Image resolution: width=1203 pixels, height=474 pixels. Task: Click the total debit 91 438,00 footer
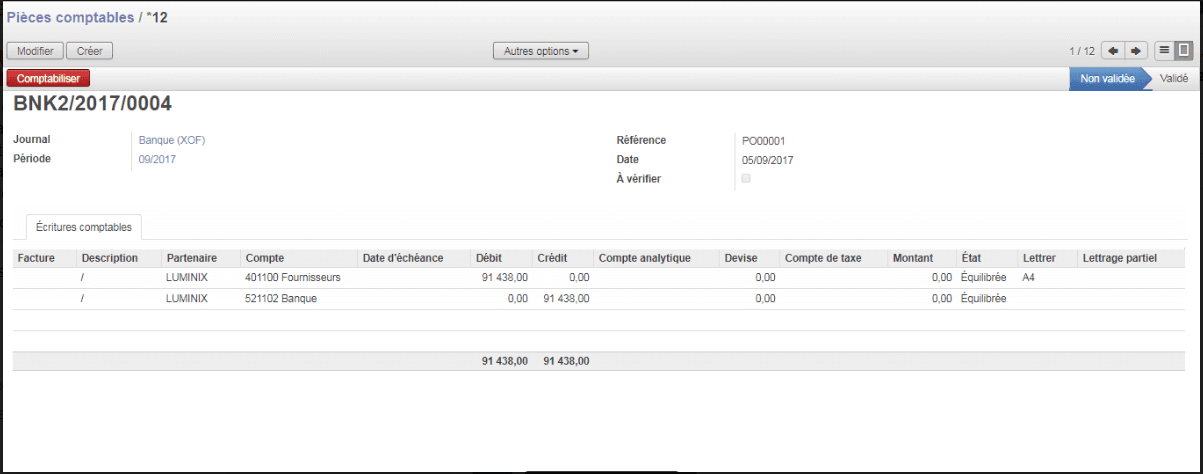coord(505,361)
